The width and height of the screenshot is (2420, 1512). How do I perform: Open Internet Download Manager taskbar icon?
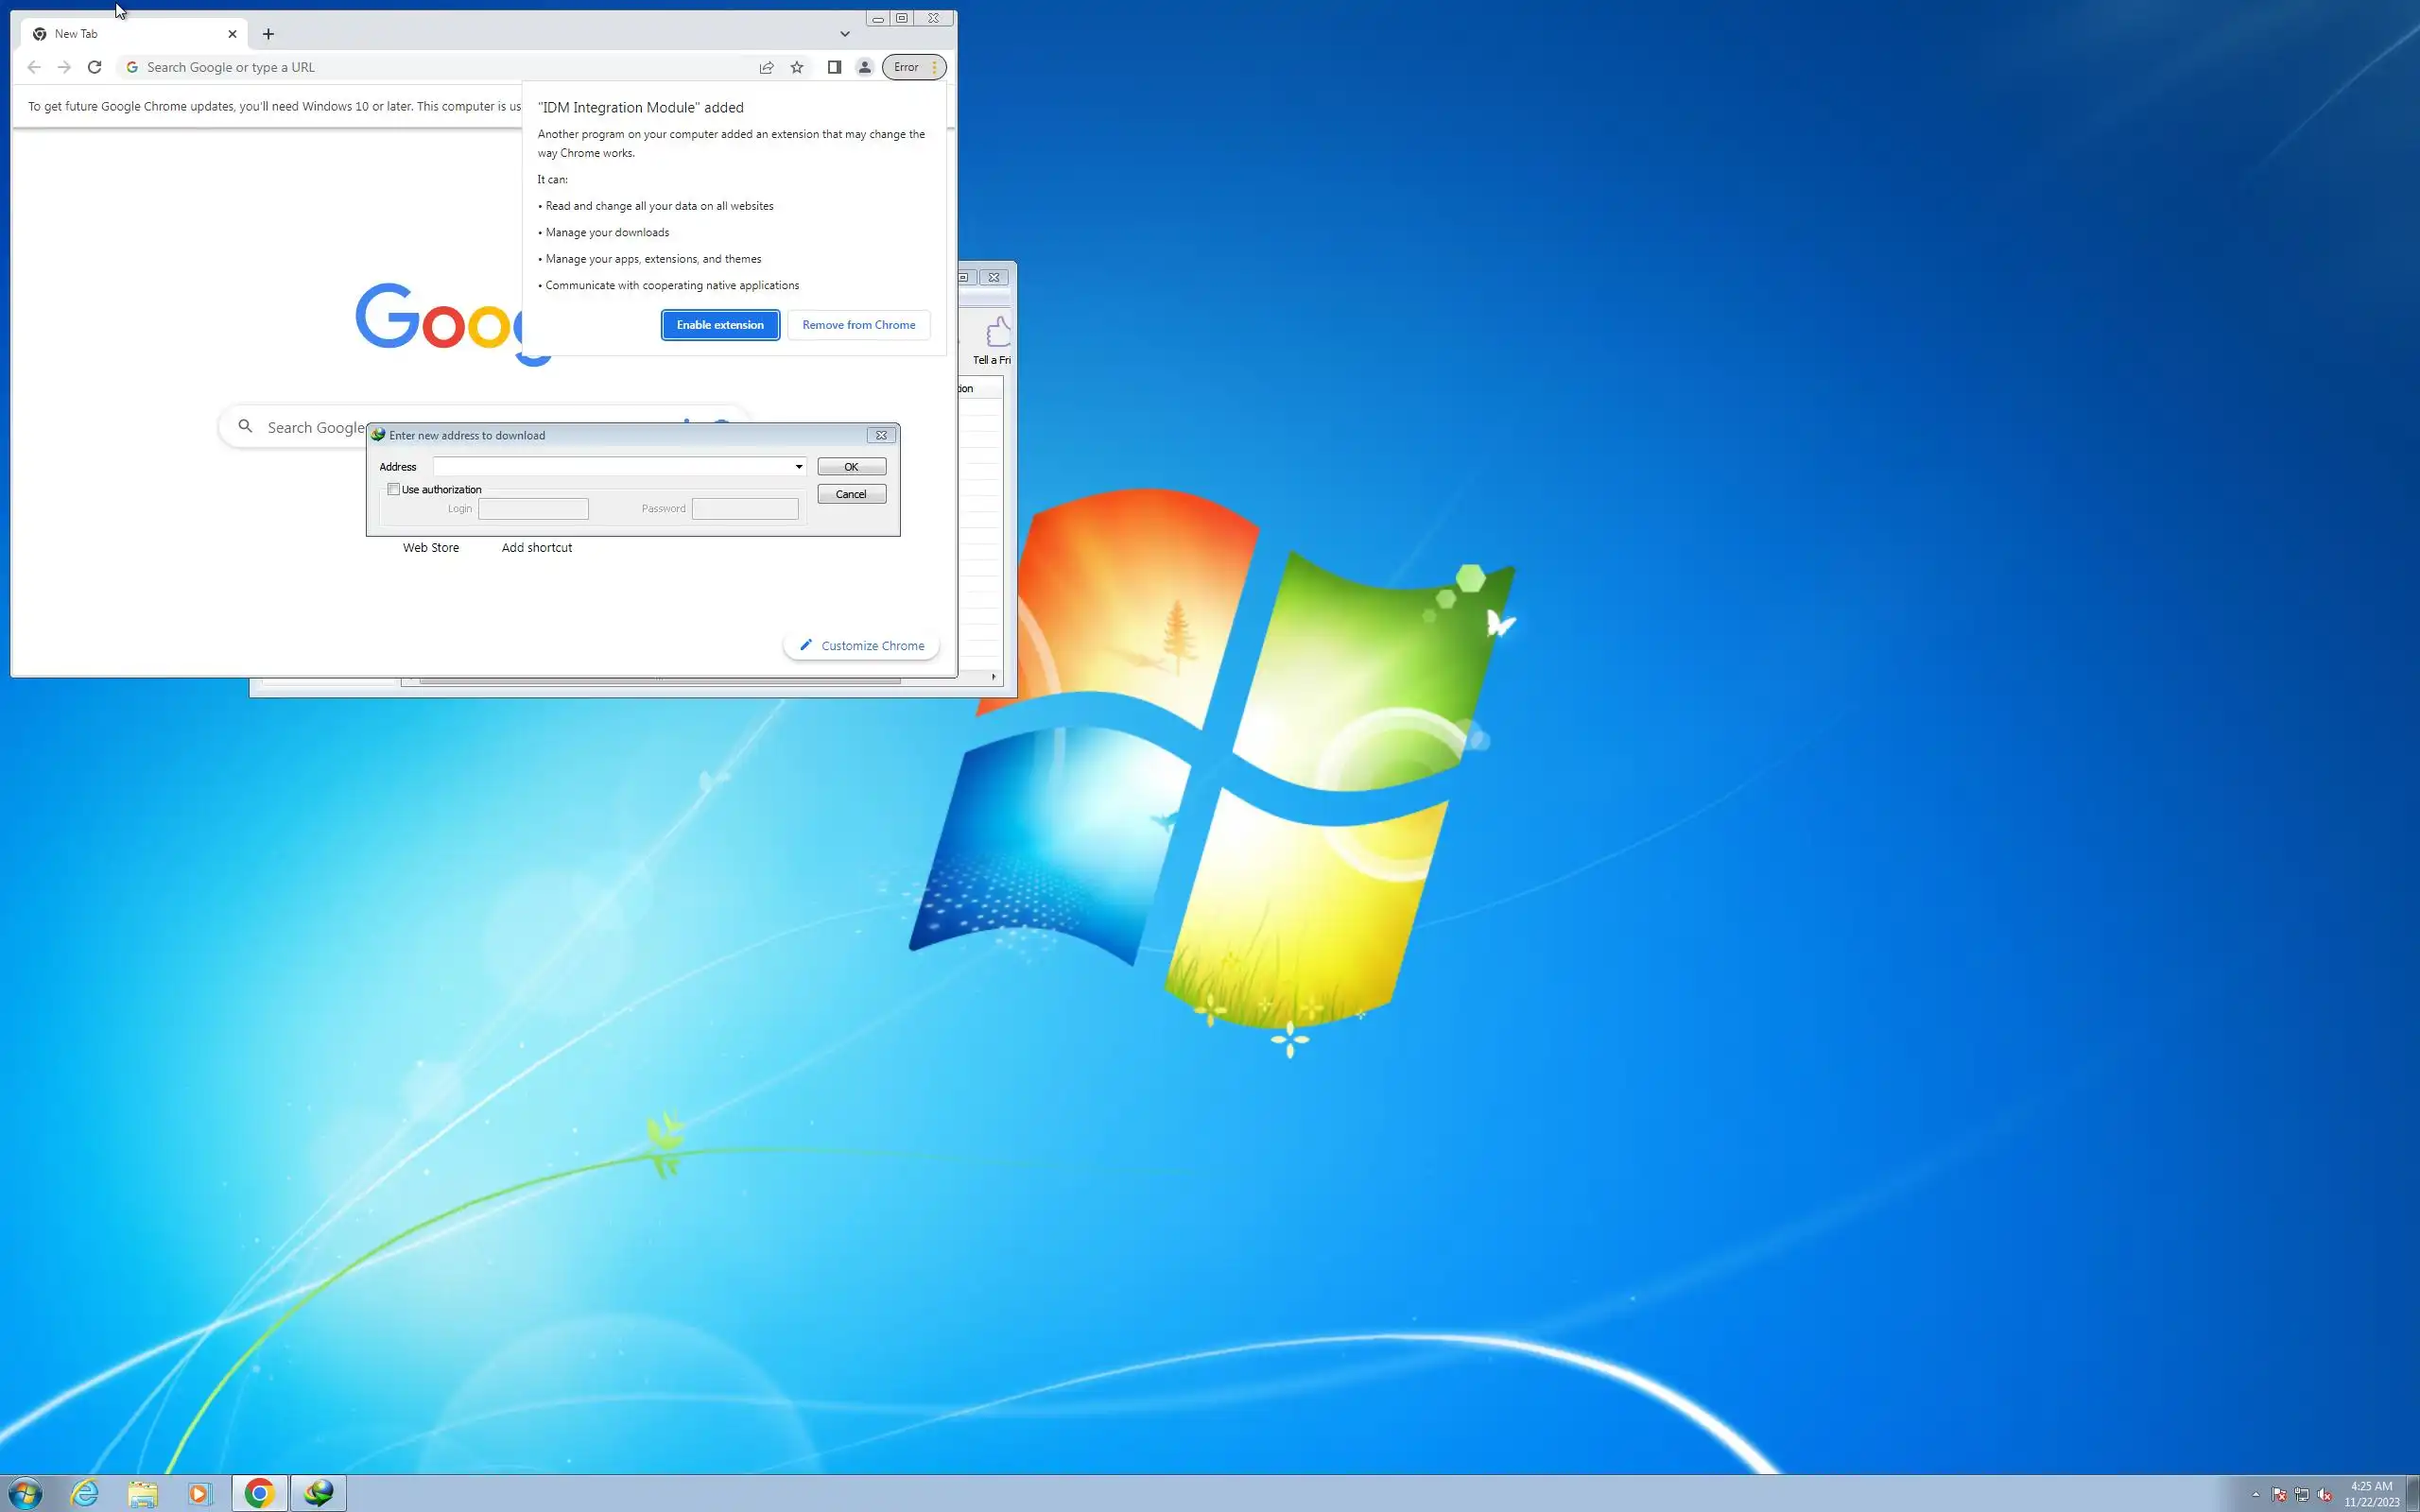click(x=319, y=1493)
